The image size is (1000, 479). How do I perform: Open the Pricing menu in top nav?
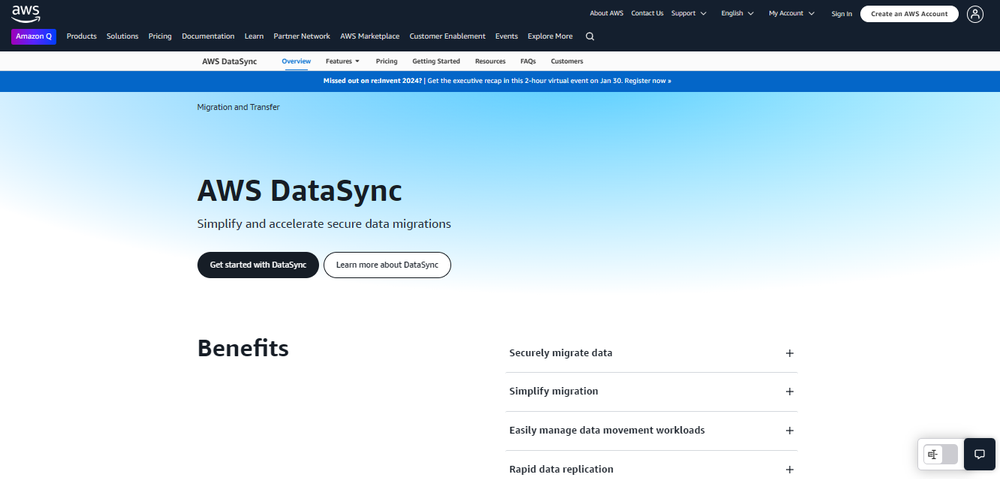tap(160, 36)
